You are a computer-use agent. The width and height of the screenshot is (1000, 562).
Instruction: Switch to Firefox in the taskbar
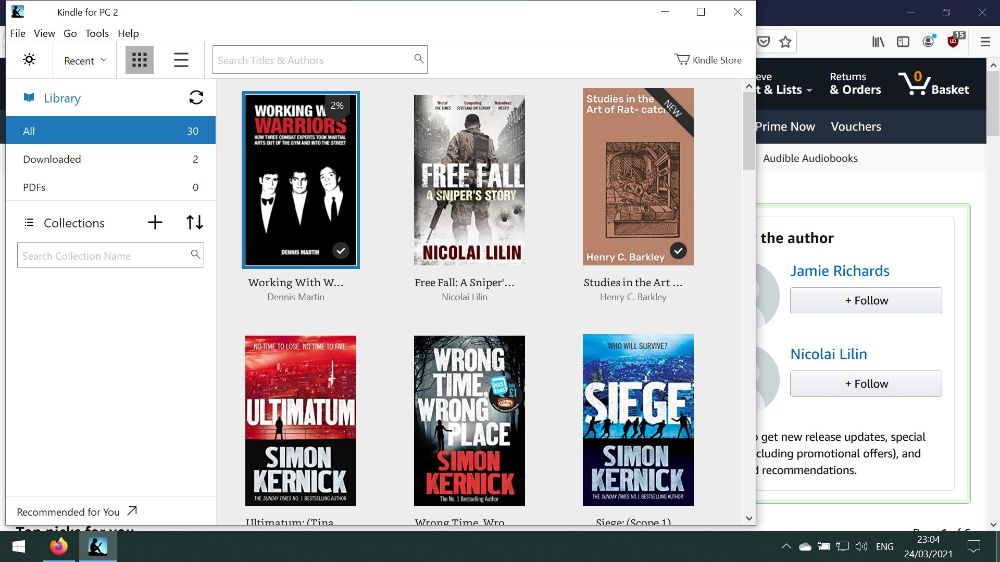click(x=59, y=547)
